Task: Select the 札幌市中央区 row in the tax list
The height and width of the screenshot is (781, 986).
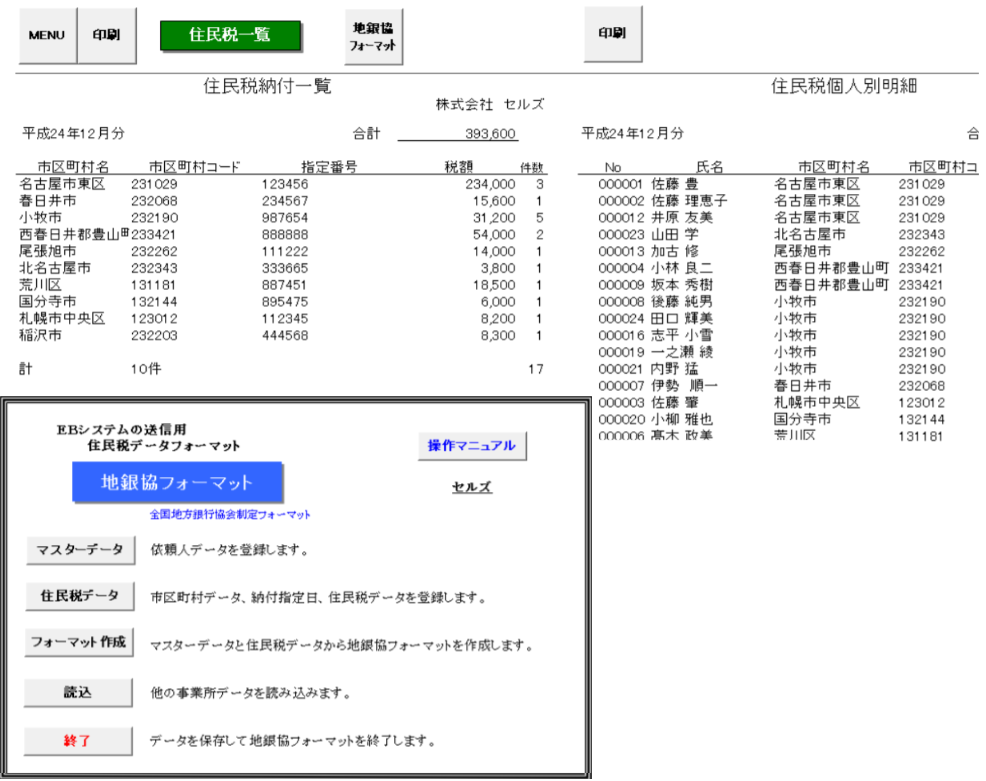Action: coord(282,319)
